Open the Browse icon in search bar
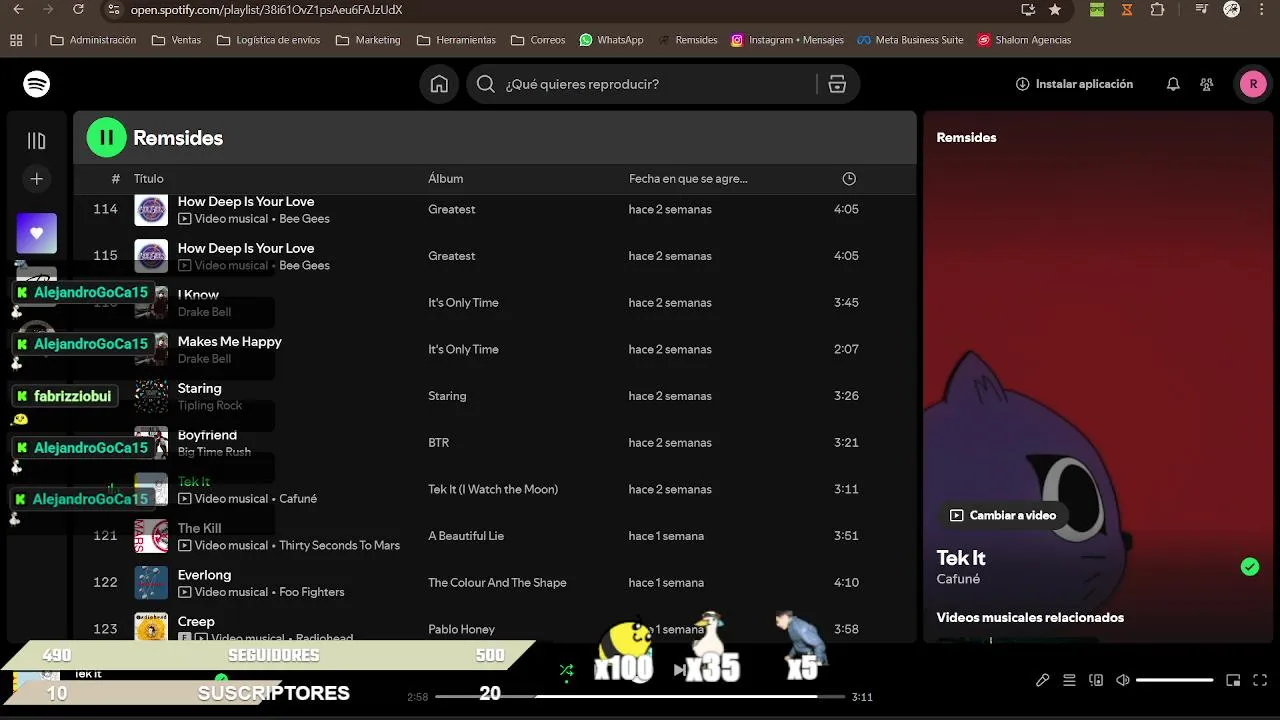Viewport: 1280px width, 720px height. [838, 84]
